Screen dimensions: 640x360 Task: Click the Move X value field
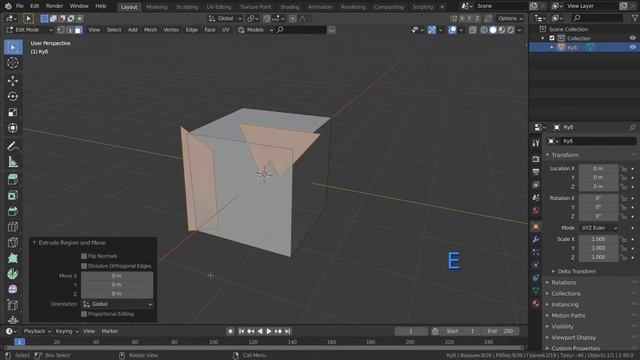pos(117,276)
